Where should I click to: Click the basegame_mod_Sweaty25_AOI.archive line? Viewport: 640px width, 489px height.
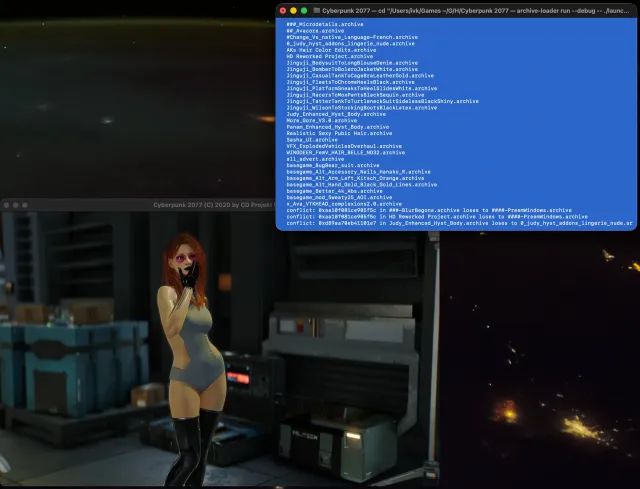click(x=339, y=198)
